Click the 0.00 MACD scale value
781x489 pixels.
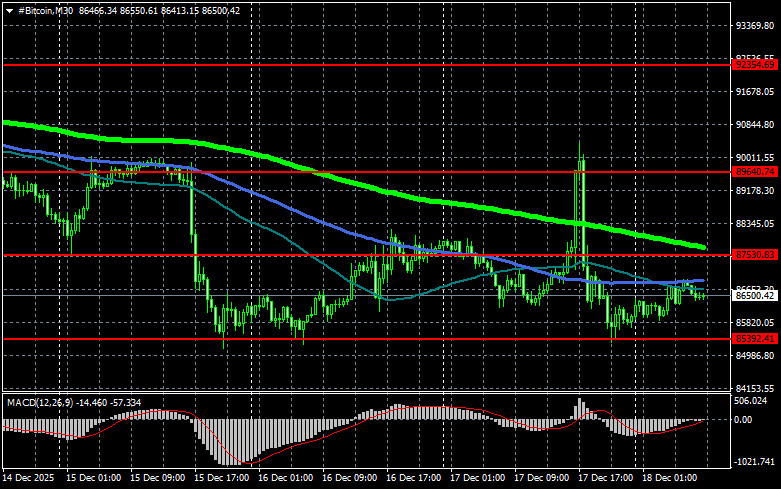743,420
